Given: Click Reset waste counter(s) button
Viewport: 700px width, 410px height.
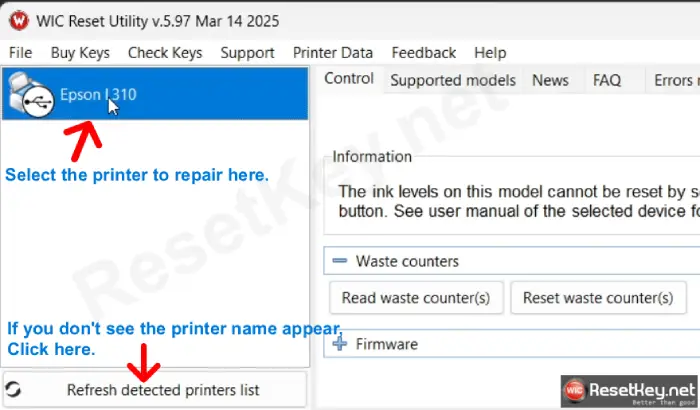Looking at the screenshot, I should coord(598,297).
